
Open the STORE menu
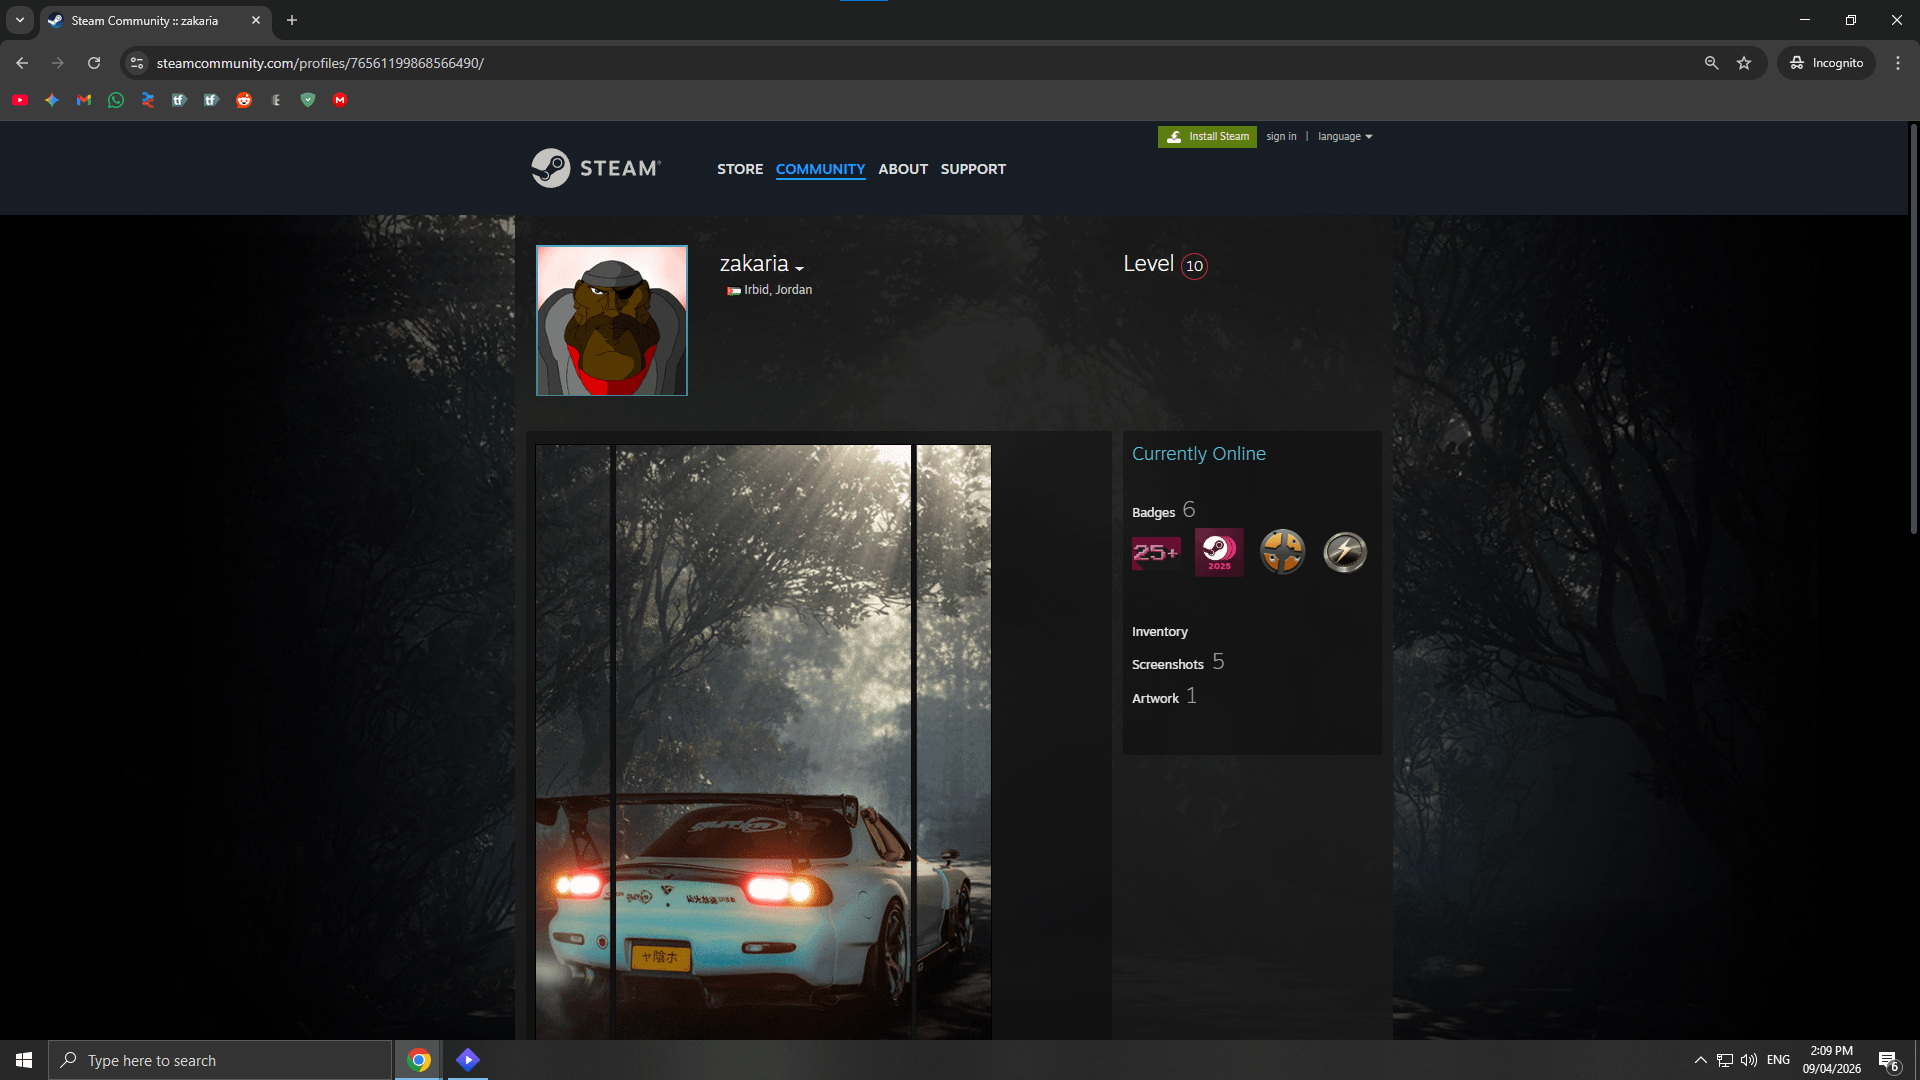click(x=739, y=169)
